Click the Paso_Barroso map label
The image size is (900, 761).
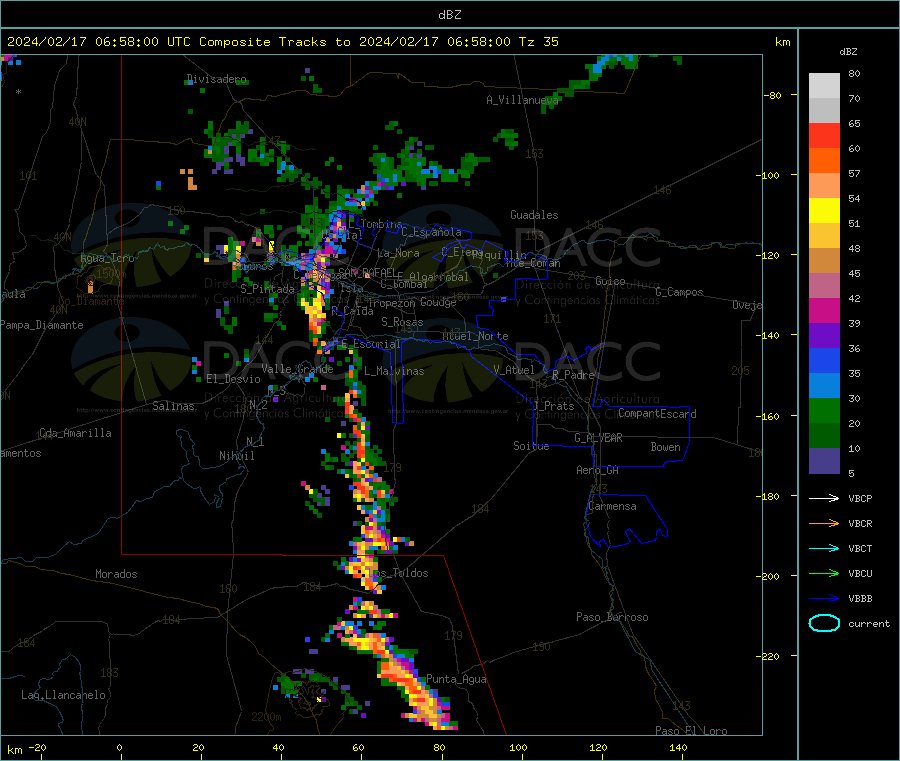click(612, 617)
